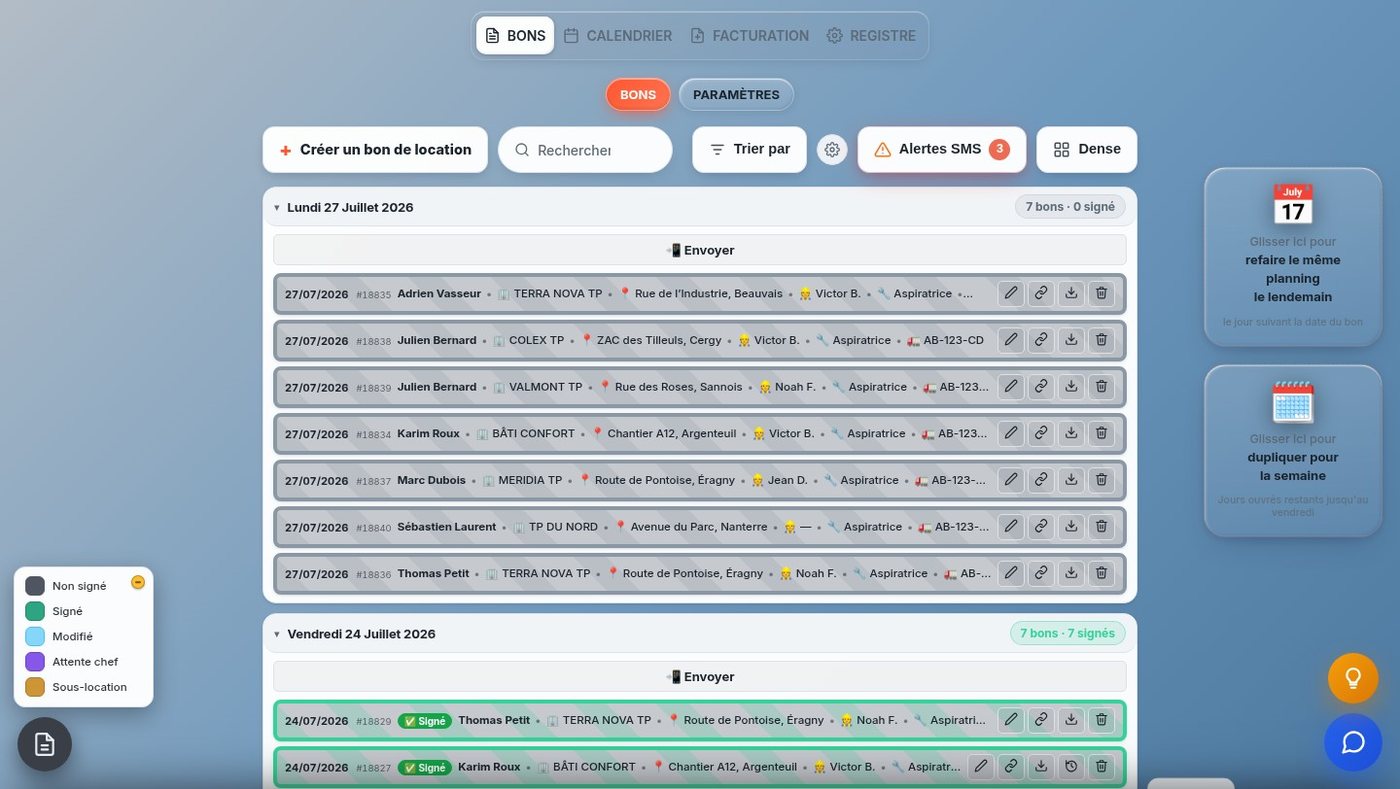Image resolution: width=1400 pixels, height=789 pixels.
Task: Click the dark document button at bottom left
Action: pyautogui.click(x=44, y=744)
